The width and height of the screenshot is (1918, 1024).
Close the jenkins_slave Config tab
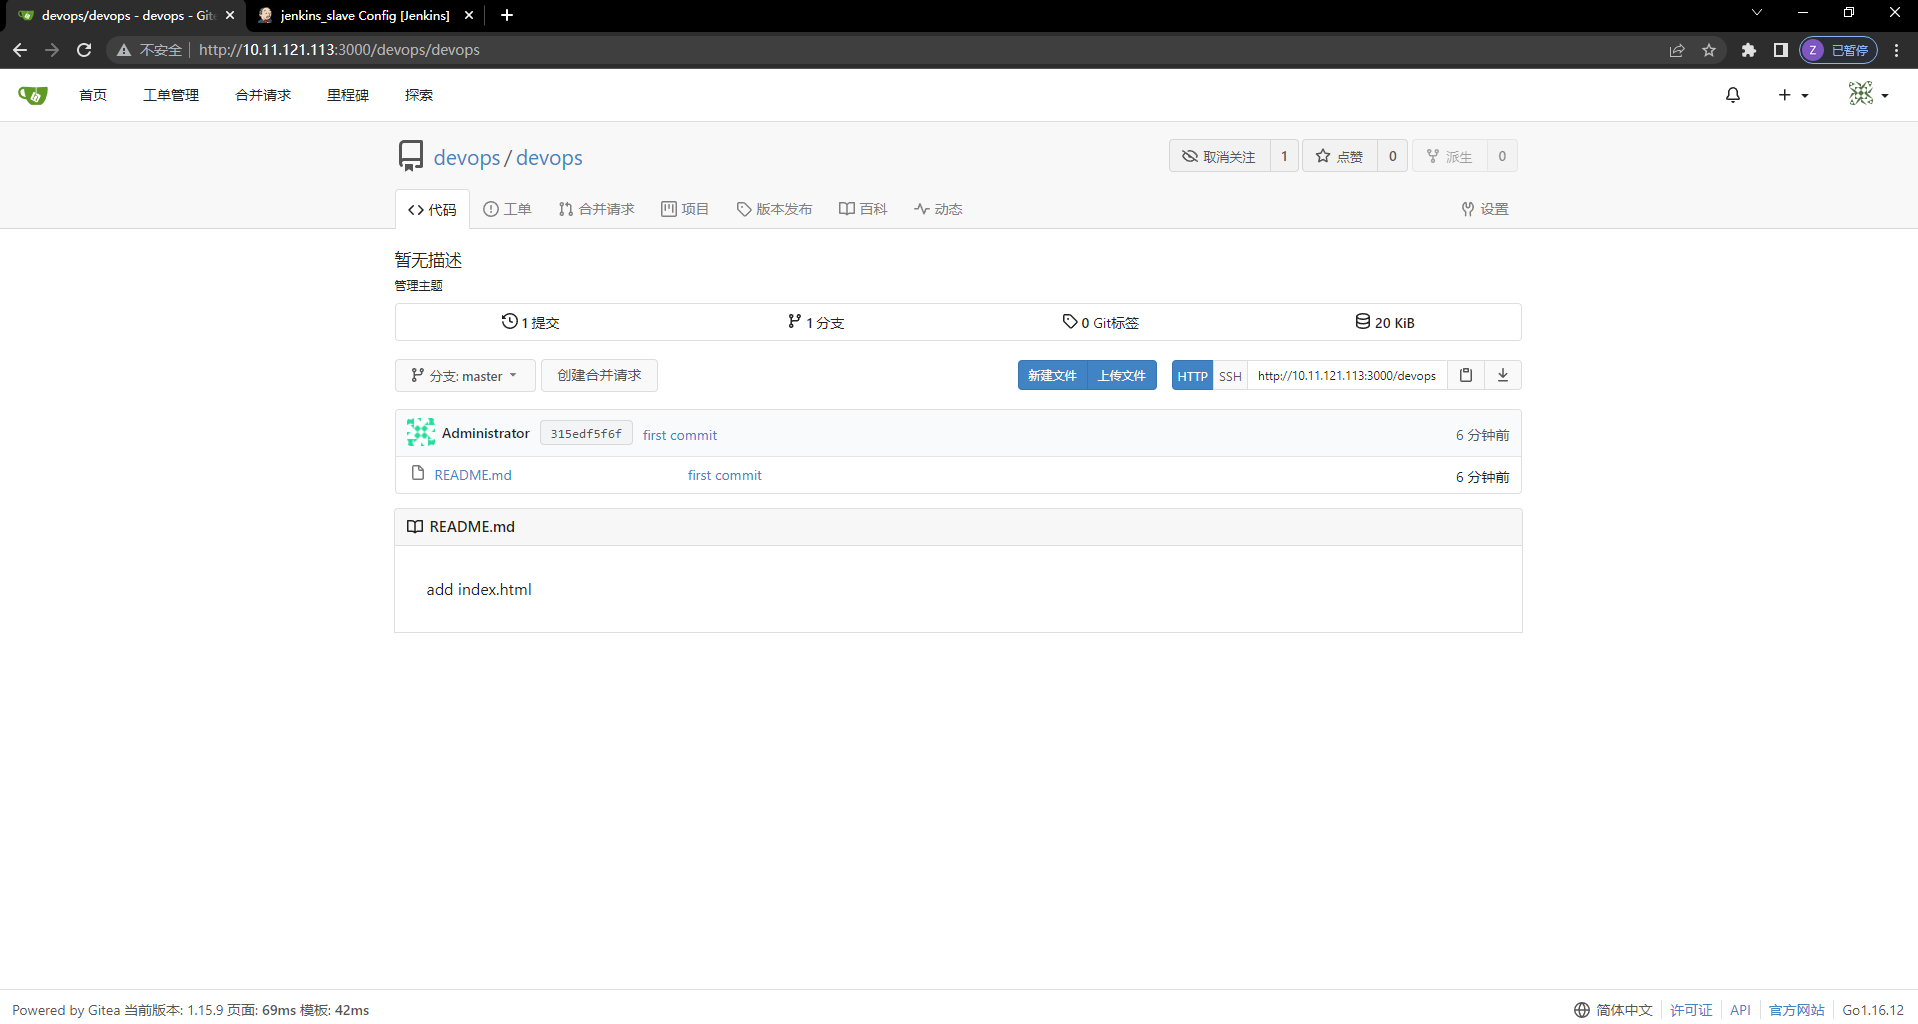pyautogui.click(x=469, y=15)
